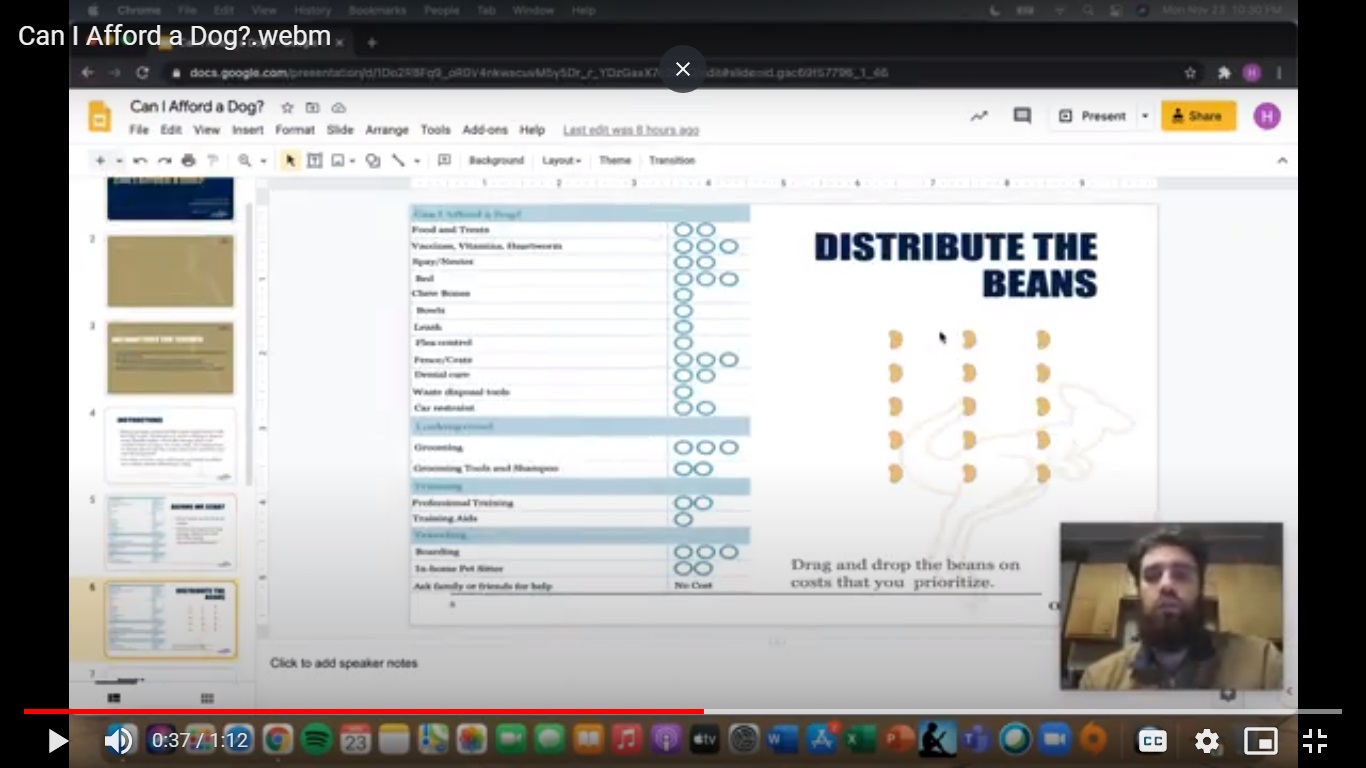Image resolution: width=1366 pixels, height=768 pixels.
Task: Add a comment from the toolbar
Action: (445, 160)
